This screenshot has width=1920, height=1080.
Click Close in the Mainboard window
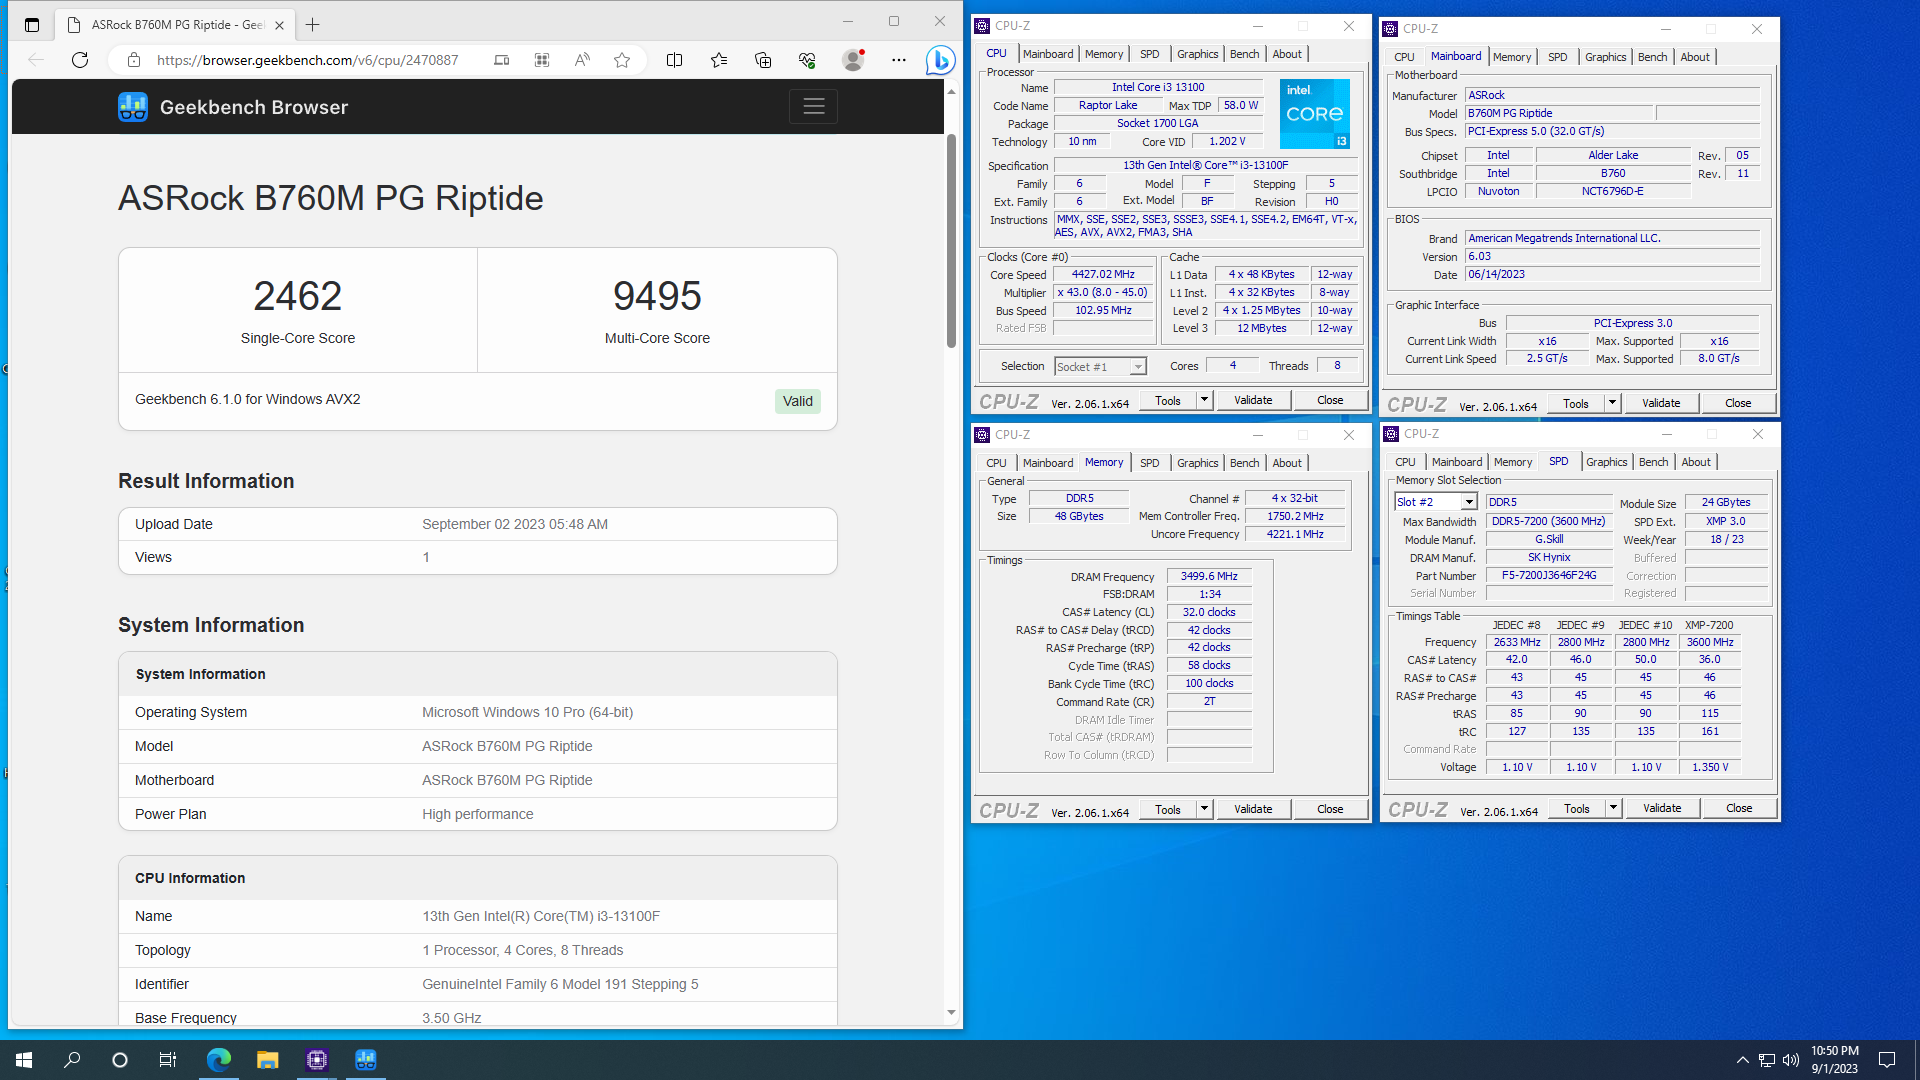[x=1738, y=403]
